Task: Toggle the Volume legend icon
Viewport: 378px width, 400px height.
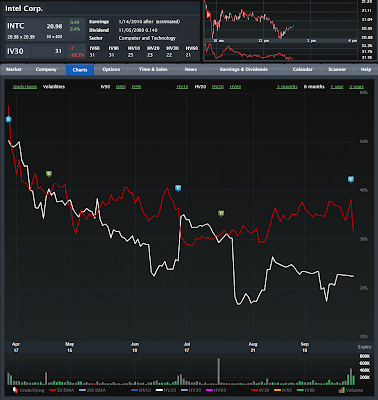Action: [x=341, y=390]
